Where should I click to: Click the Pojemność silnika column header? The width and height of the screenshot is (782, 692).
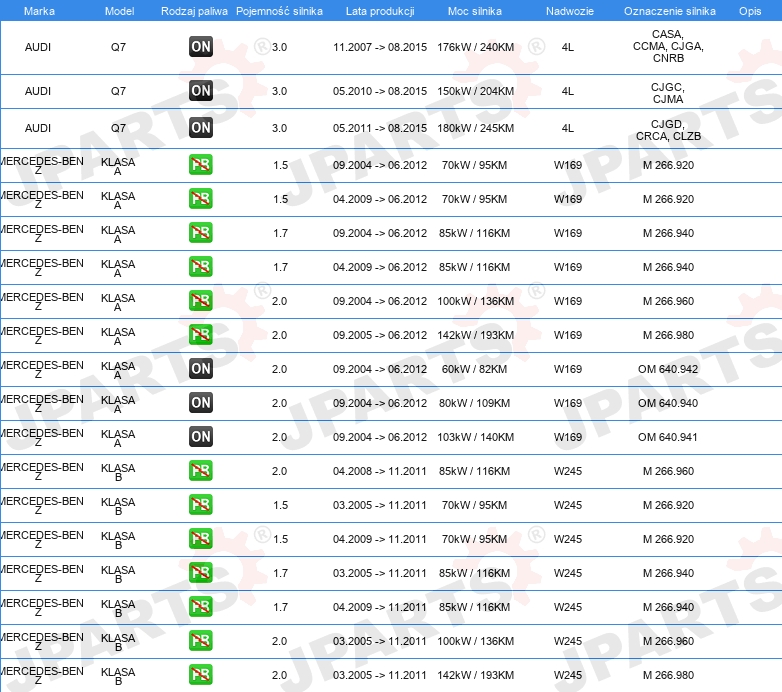(279, 11)
